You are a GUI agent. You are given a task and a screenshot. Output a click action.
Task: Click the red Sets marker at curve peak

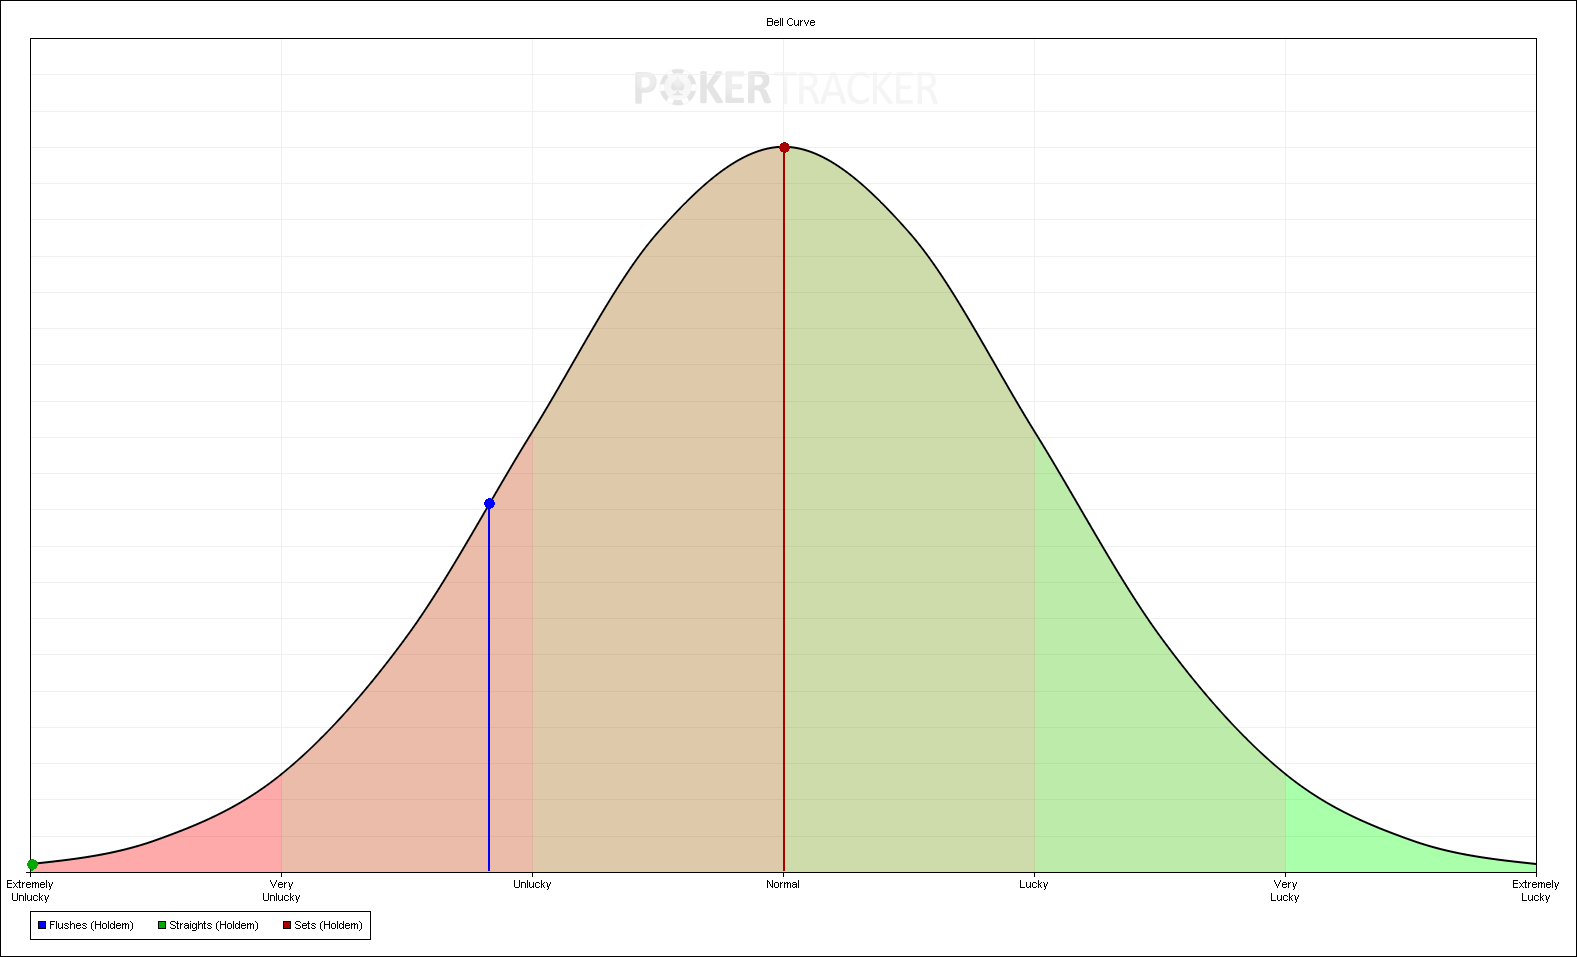click(x=784, y=147)
